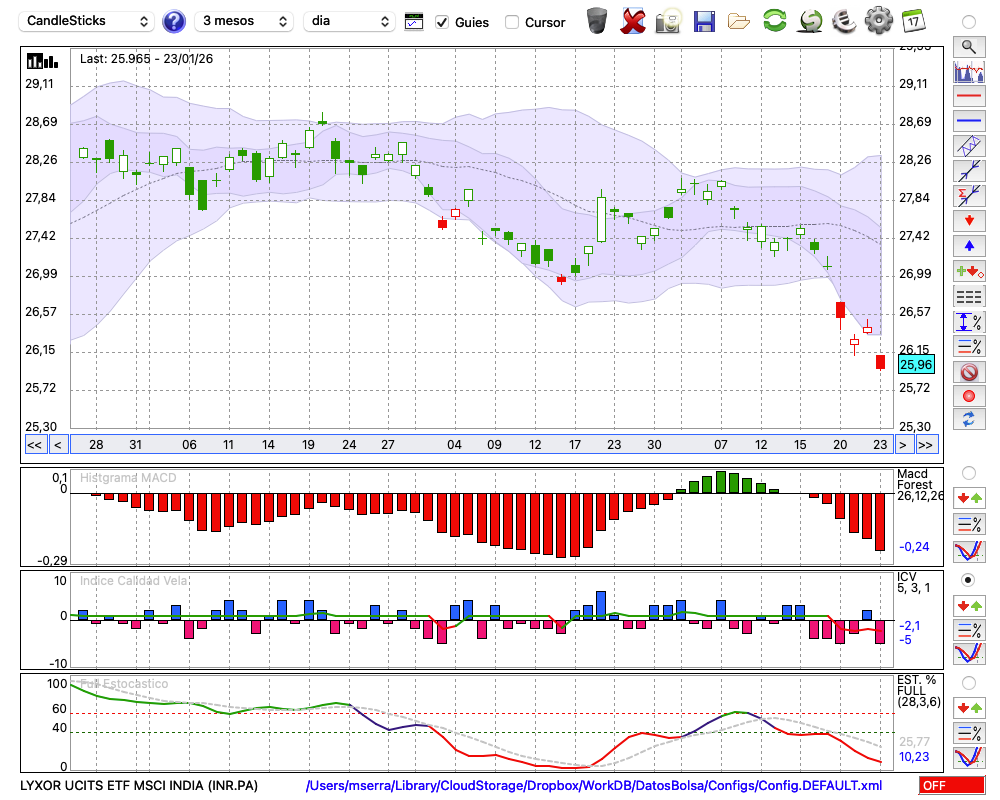Click the green circular refresh icon
The height and width of the screenshot is (800, 1000).
point(774,20)
